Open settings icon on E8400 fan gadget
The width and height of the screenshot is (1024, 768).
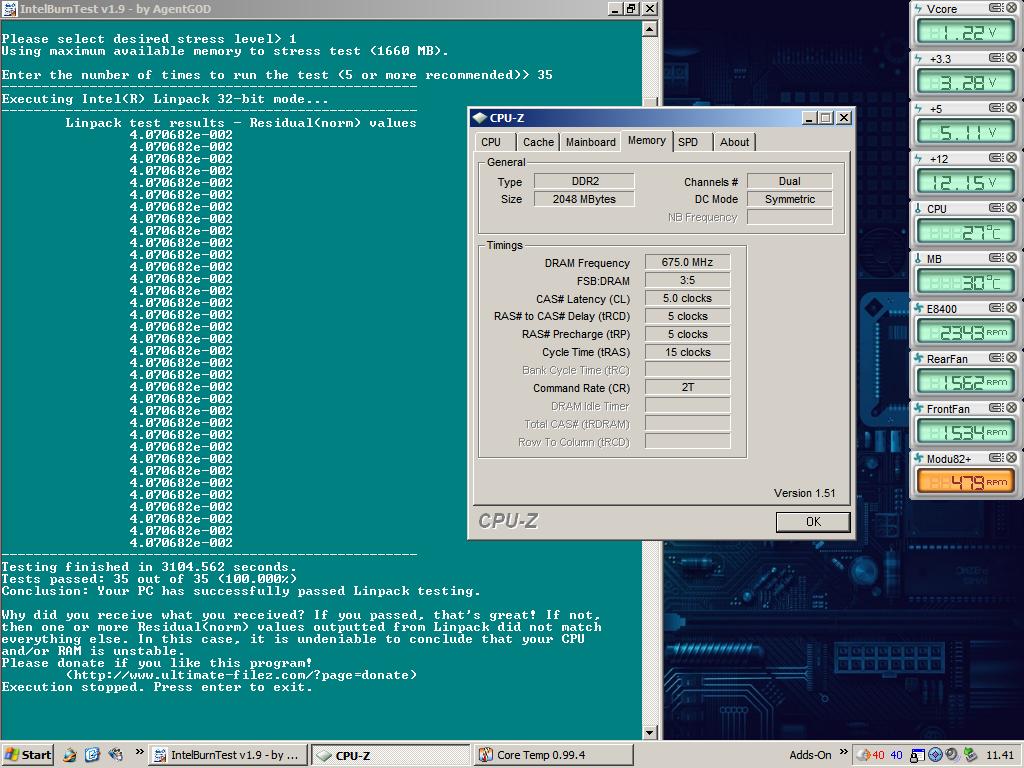(996, 308)
